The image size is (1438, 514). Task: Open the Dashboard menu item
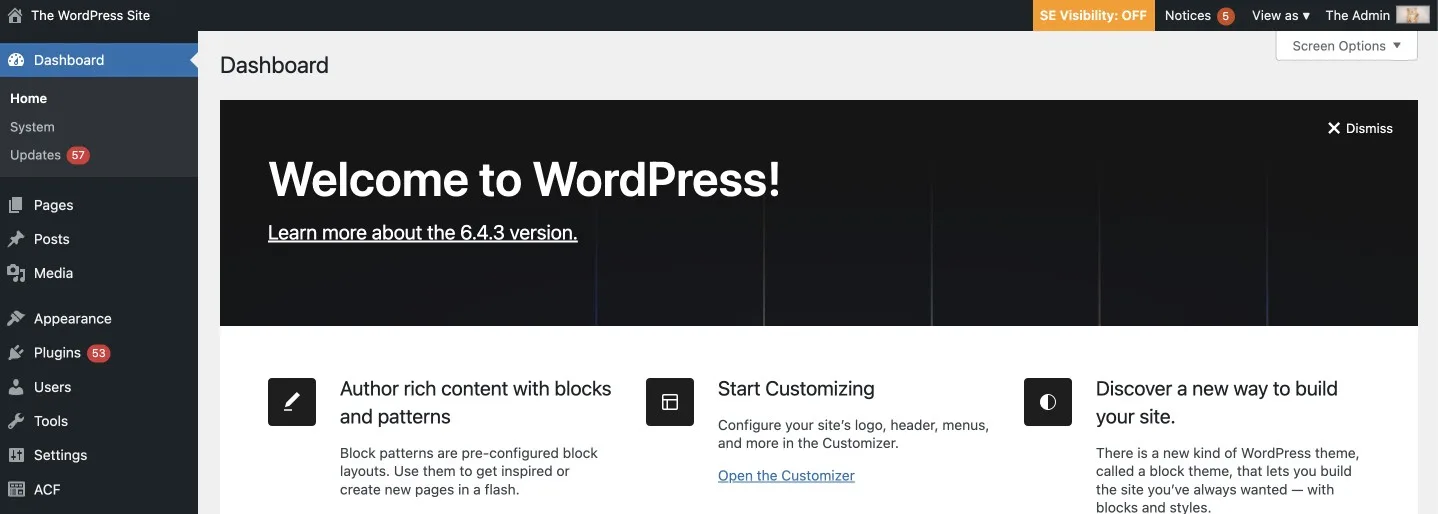pyautogui.click(x=99, y=60)
